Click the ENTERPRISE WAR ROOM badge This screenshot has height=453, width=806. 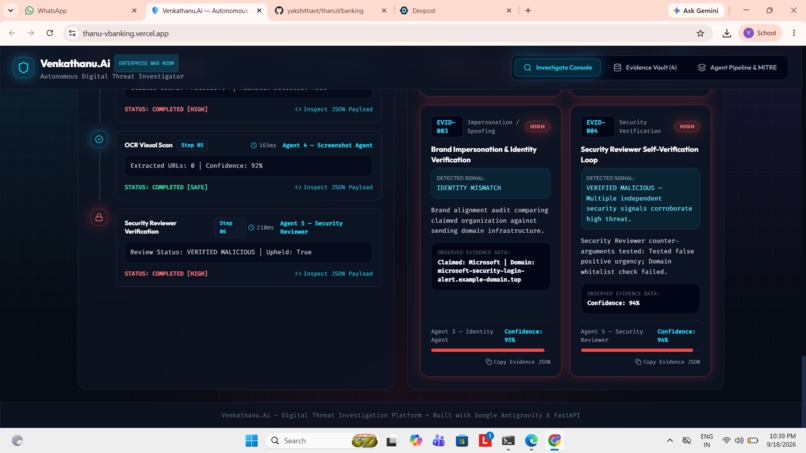point(146,63)
